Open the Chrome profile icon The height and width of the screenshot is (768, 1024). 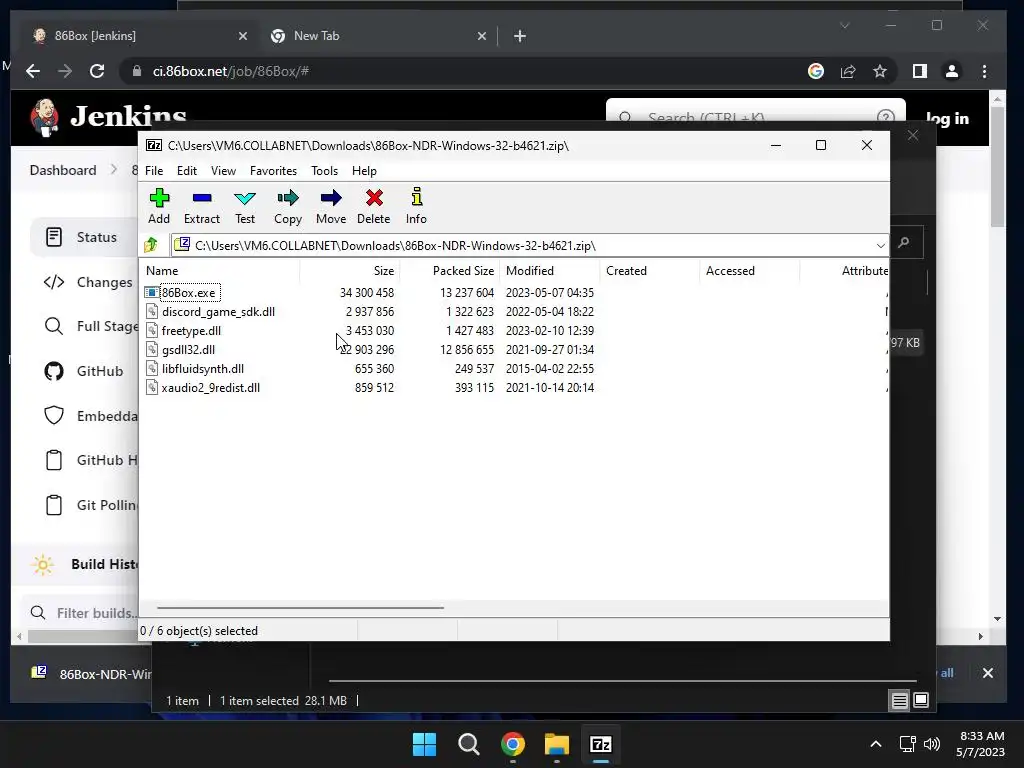952,71
